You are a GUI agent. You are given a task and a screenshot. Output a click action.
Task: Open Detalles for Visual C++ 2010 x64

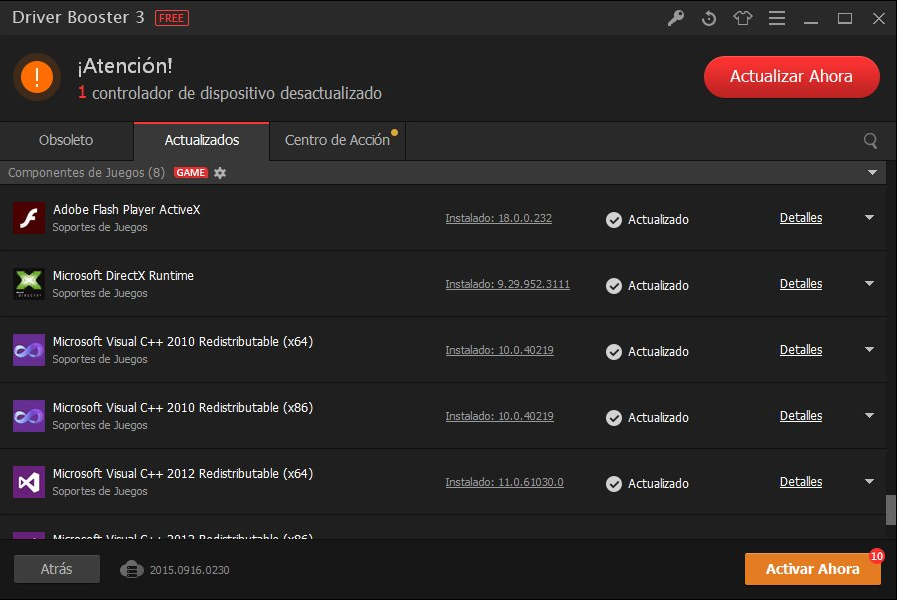point(801,349)
